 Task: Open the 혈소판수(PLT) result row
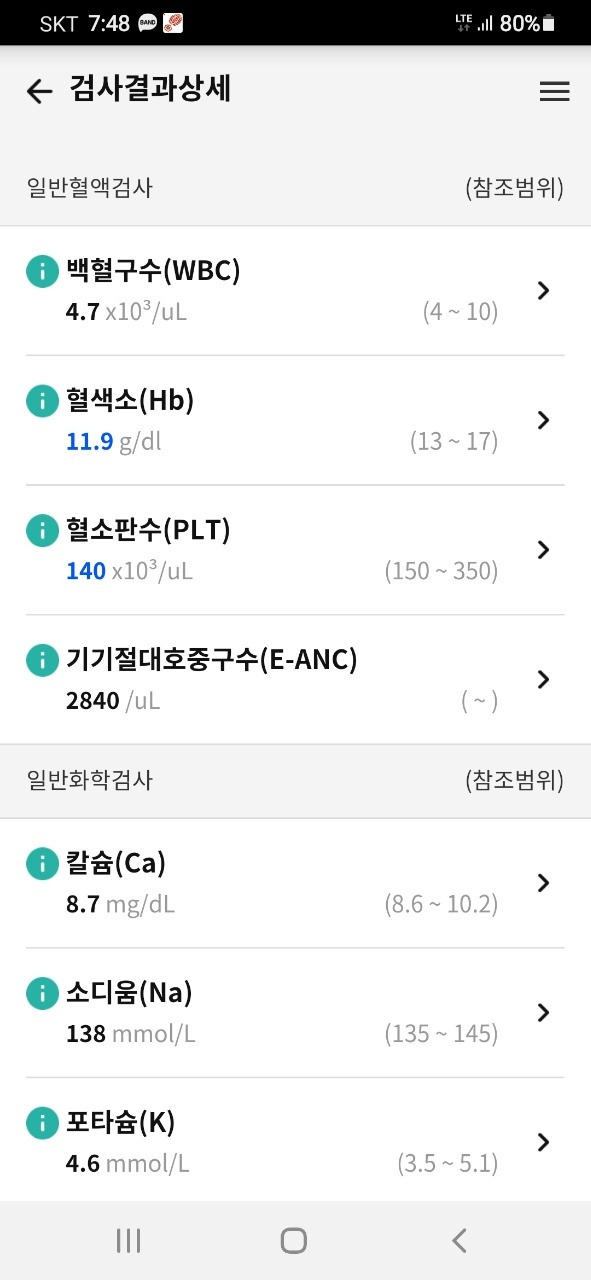click(543, 550)
